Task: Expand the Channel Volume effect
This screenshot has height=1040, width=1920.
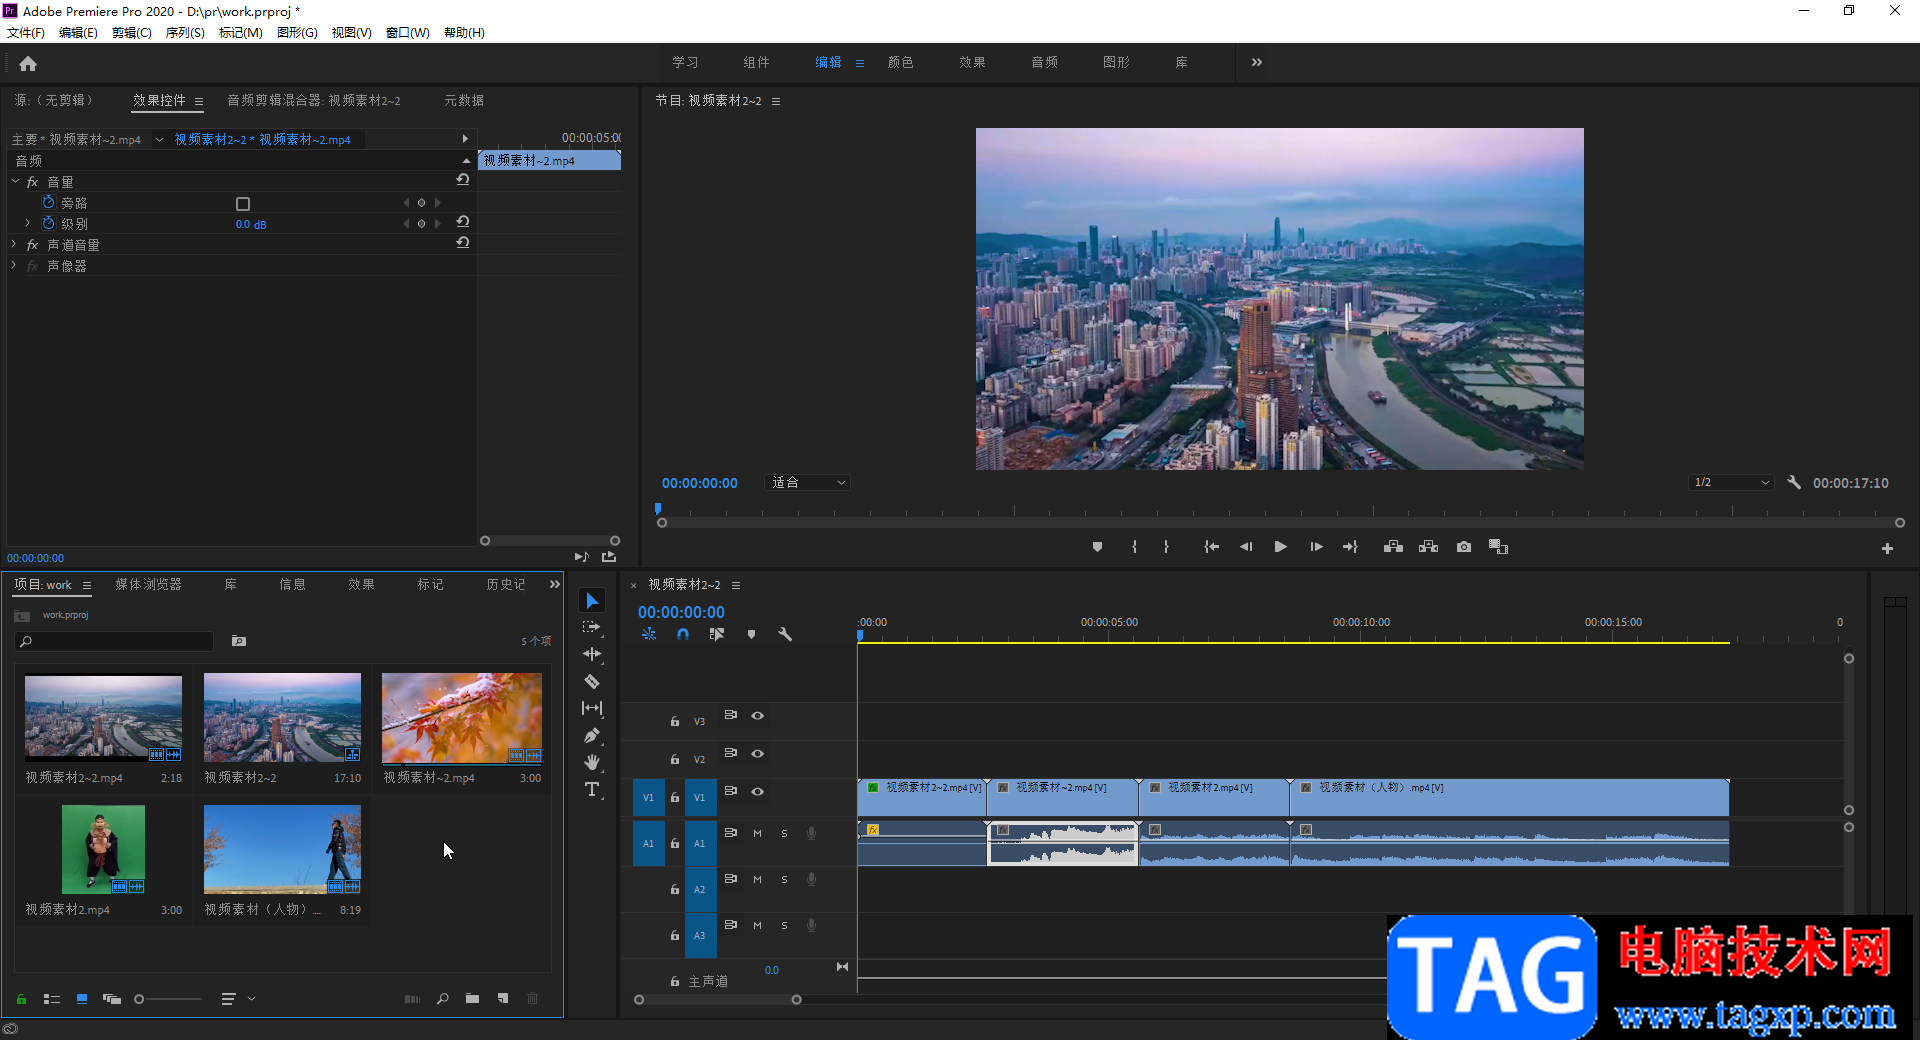Action: (14, 245)
